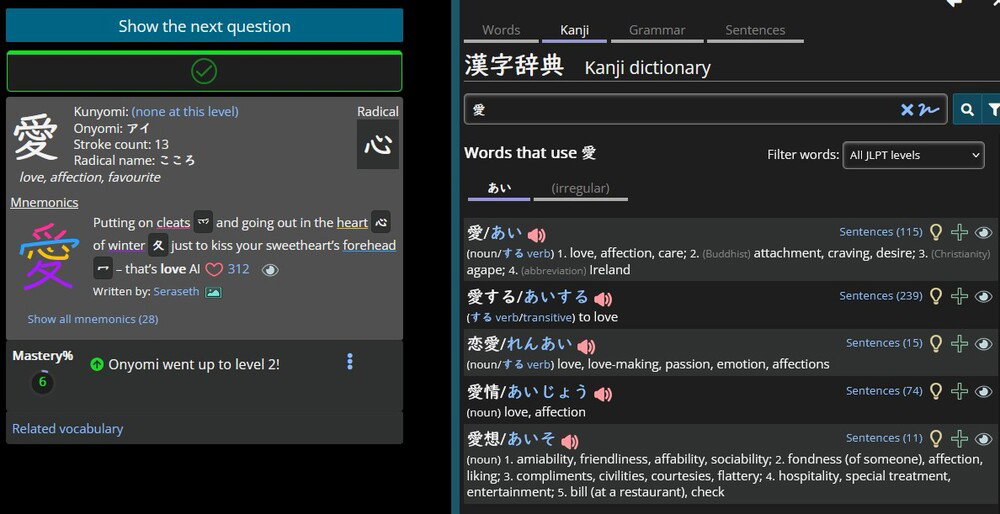Open Sentences (239) link for 愛する
The width and height of the screenshot is (1000, 514).
pyautogui.click(x=881, y=296)
